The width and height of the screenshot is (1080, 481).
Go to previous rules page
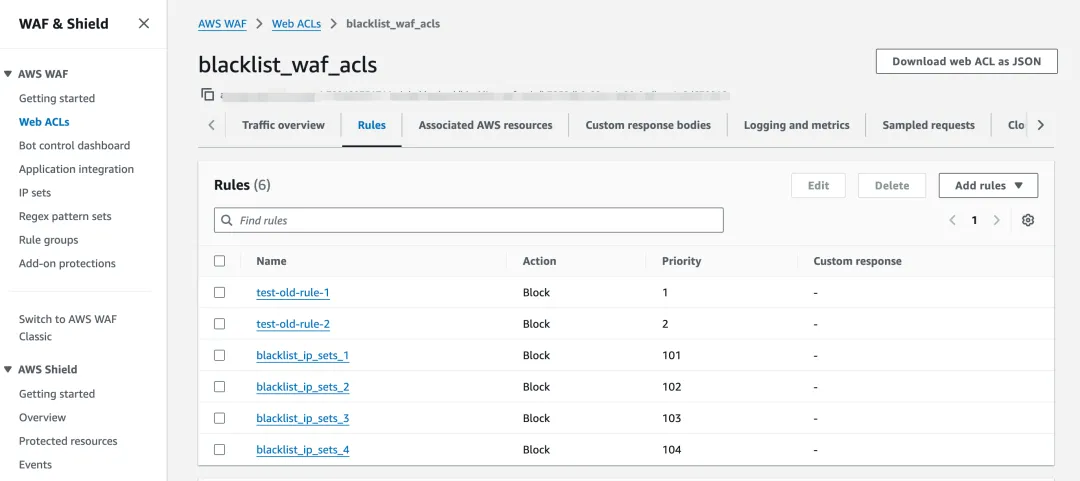click(x=953, y=220)
